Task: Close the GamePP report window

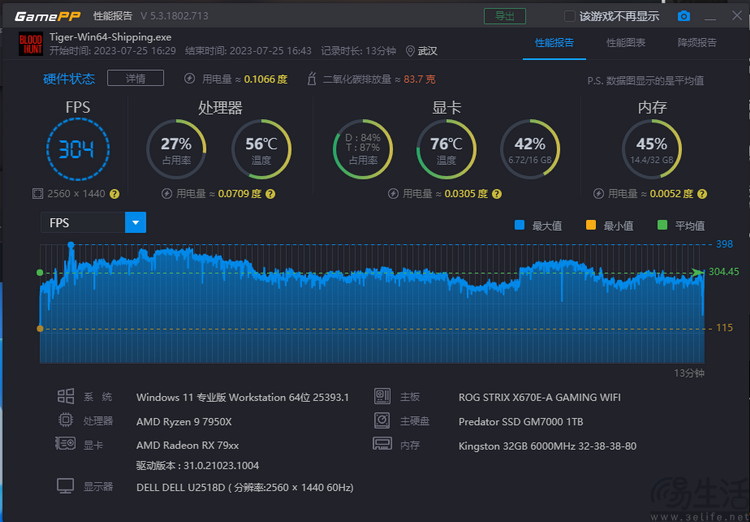Action: tap(737, 16)
